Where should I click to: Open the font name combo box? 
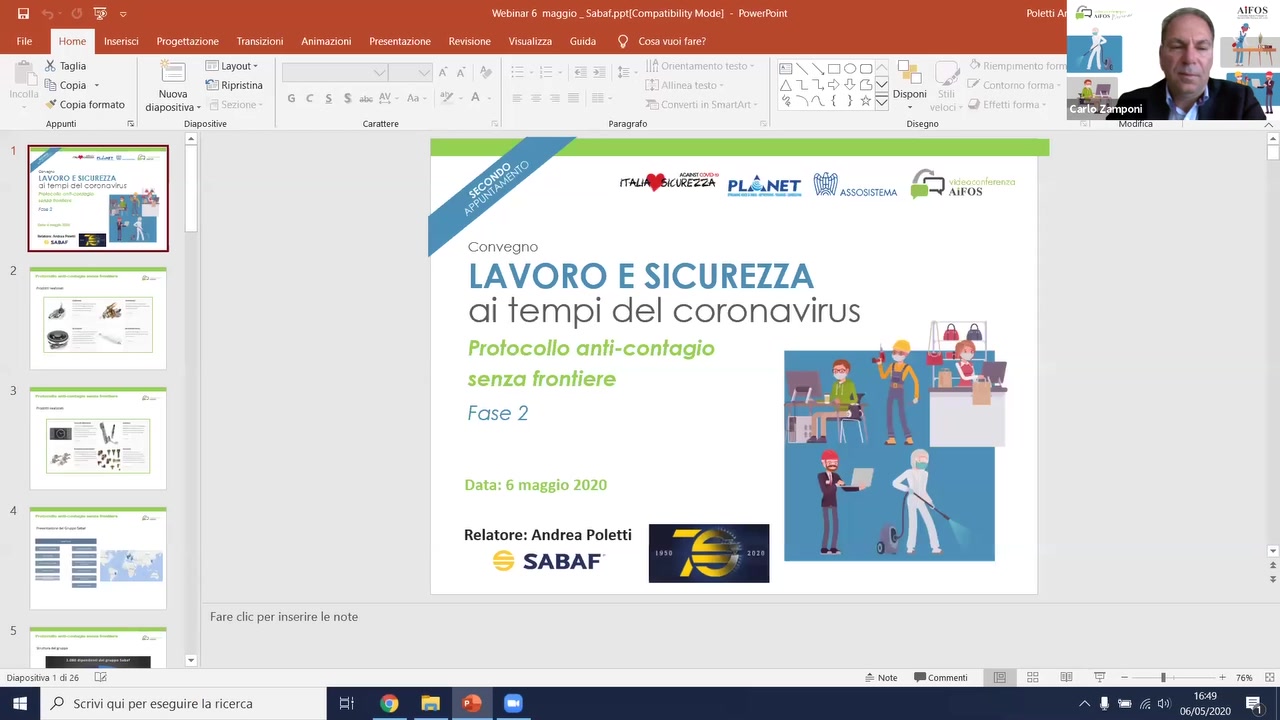click(335, 72)
